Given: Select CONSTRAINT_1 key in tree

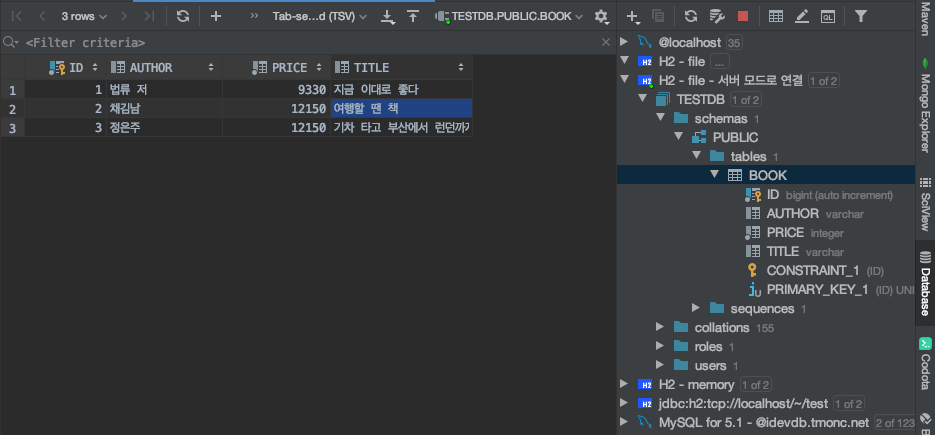Looking at the screenshot, I should pos(815,270).
